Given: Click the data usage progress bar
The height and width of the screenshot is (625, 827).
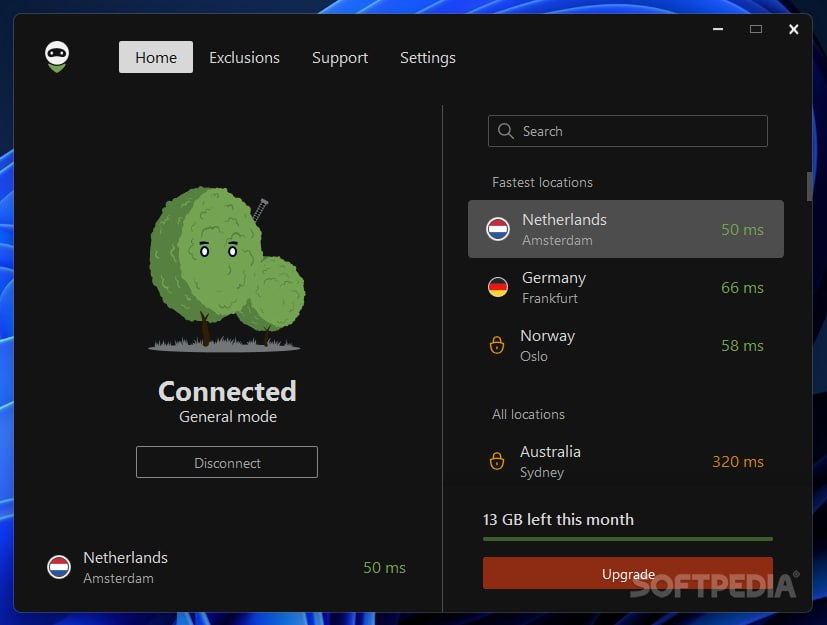Looking at the screenshot, I should [628, 539].
